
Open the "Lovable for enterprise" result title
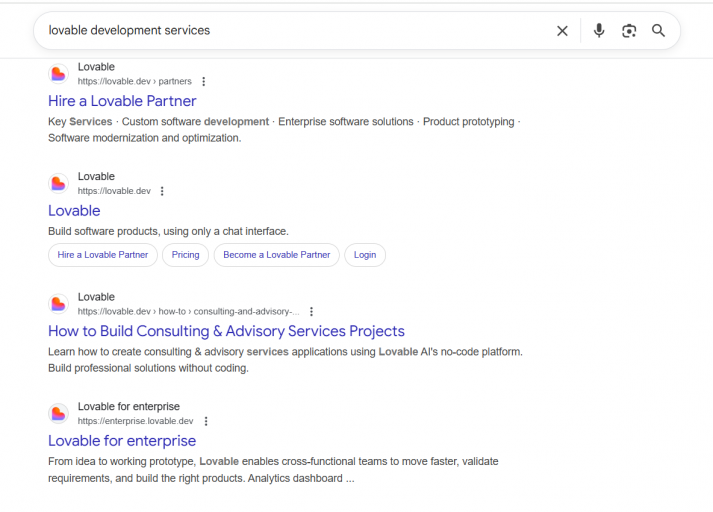point(122,441)
